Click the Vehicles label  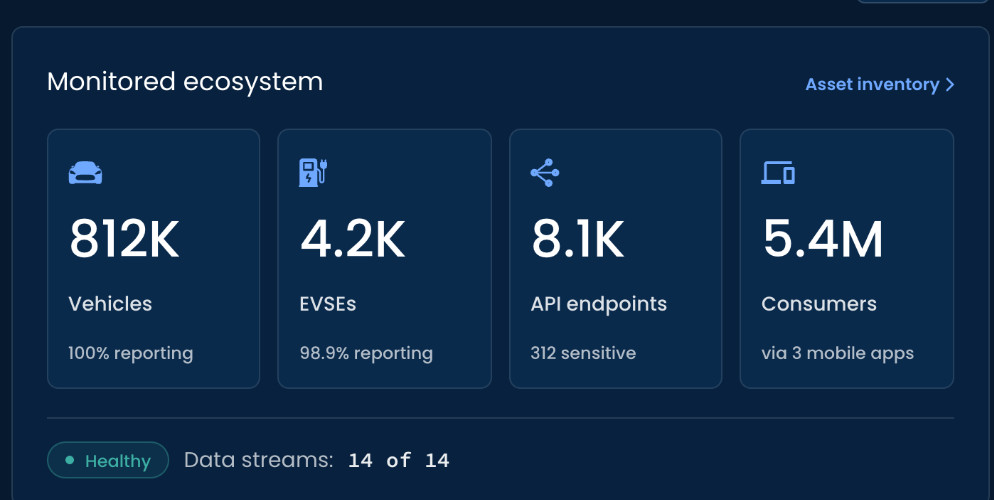pyautogui.click(x=110, y=304)
